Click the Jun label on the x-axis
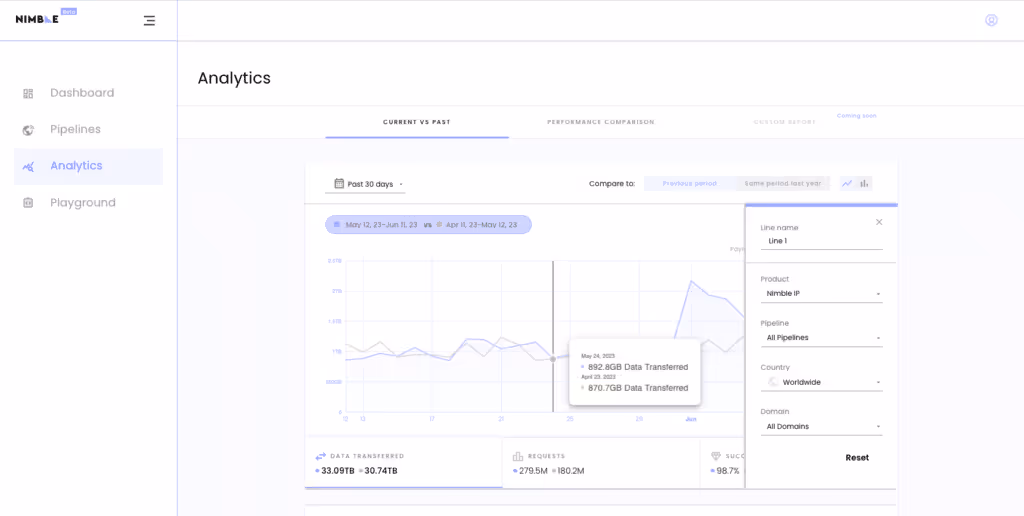 [x=690, y=419]
